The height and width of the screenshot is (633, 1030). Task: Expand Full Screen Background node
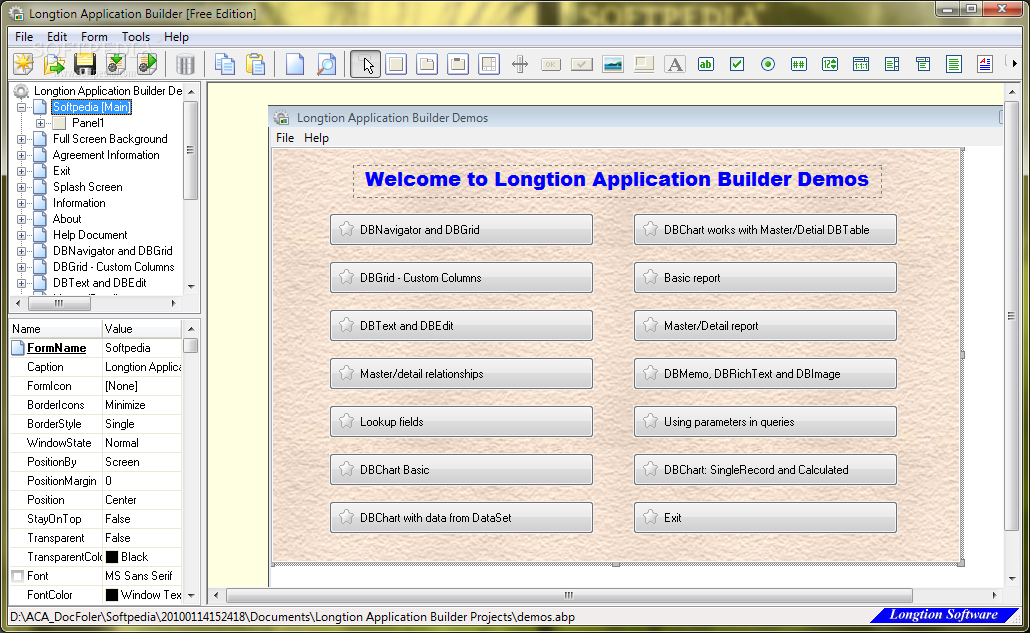[21, 139]
